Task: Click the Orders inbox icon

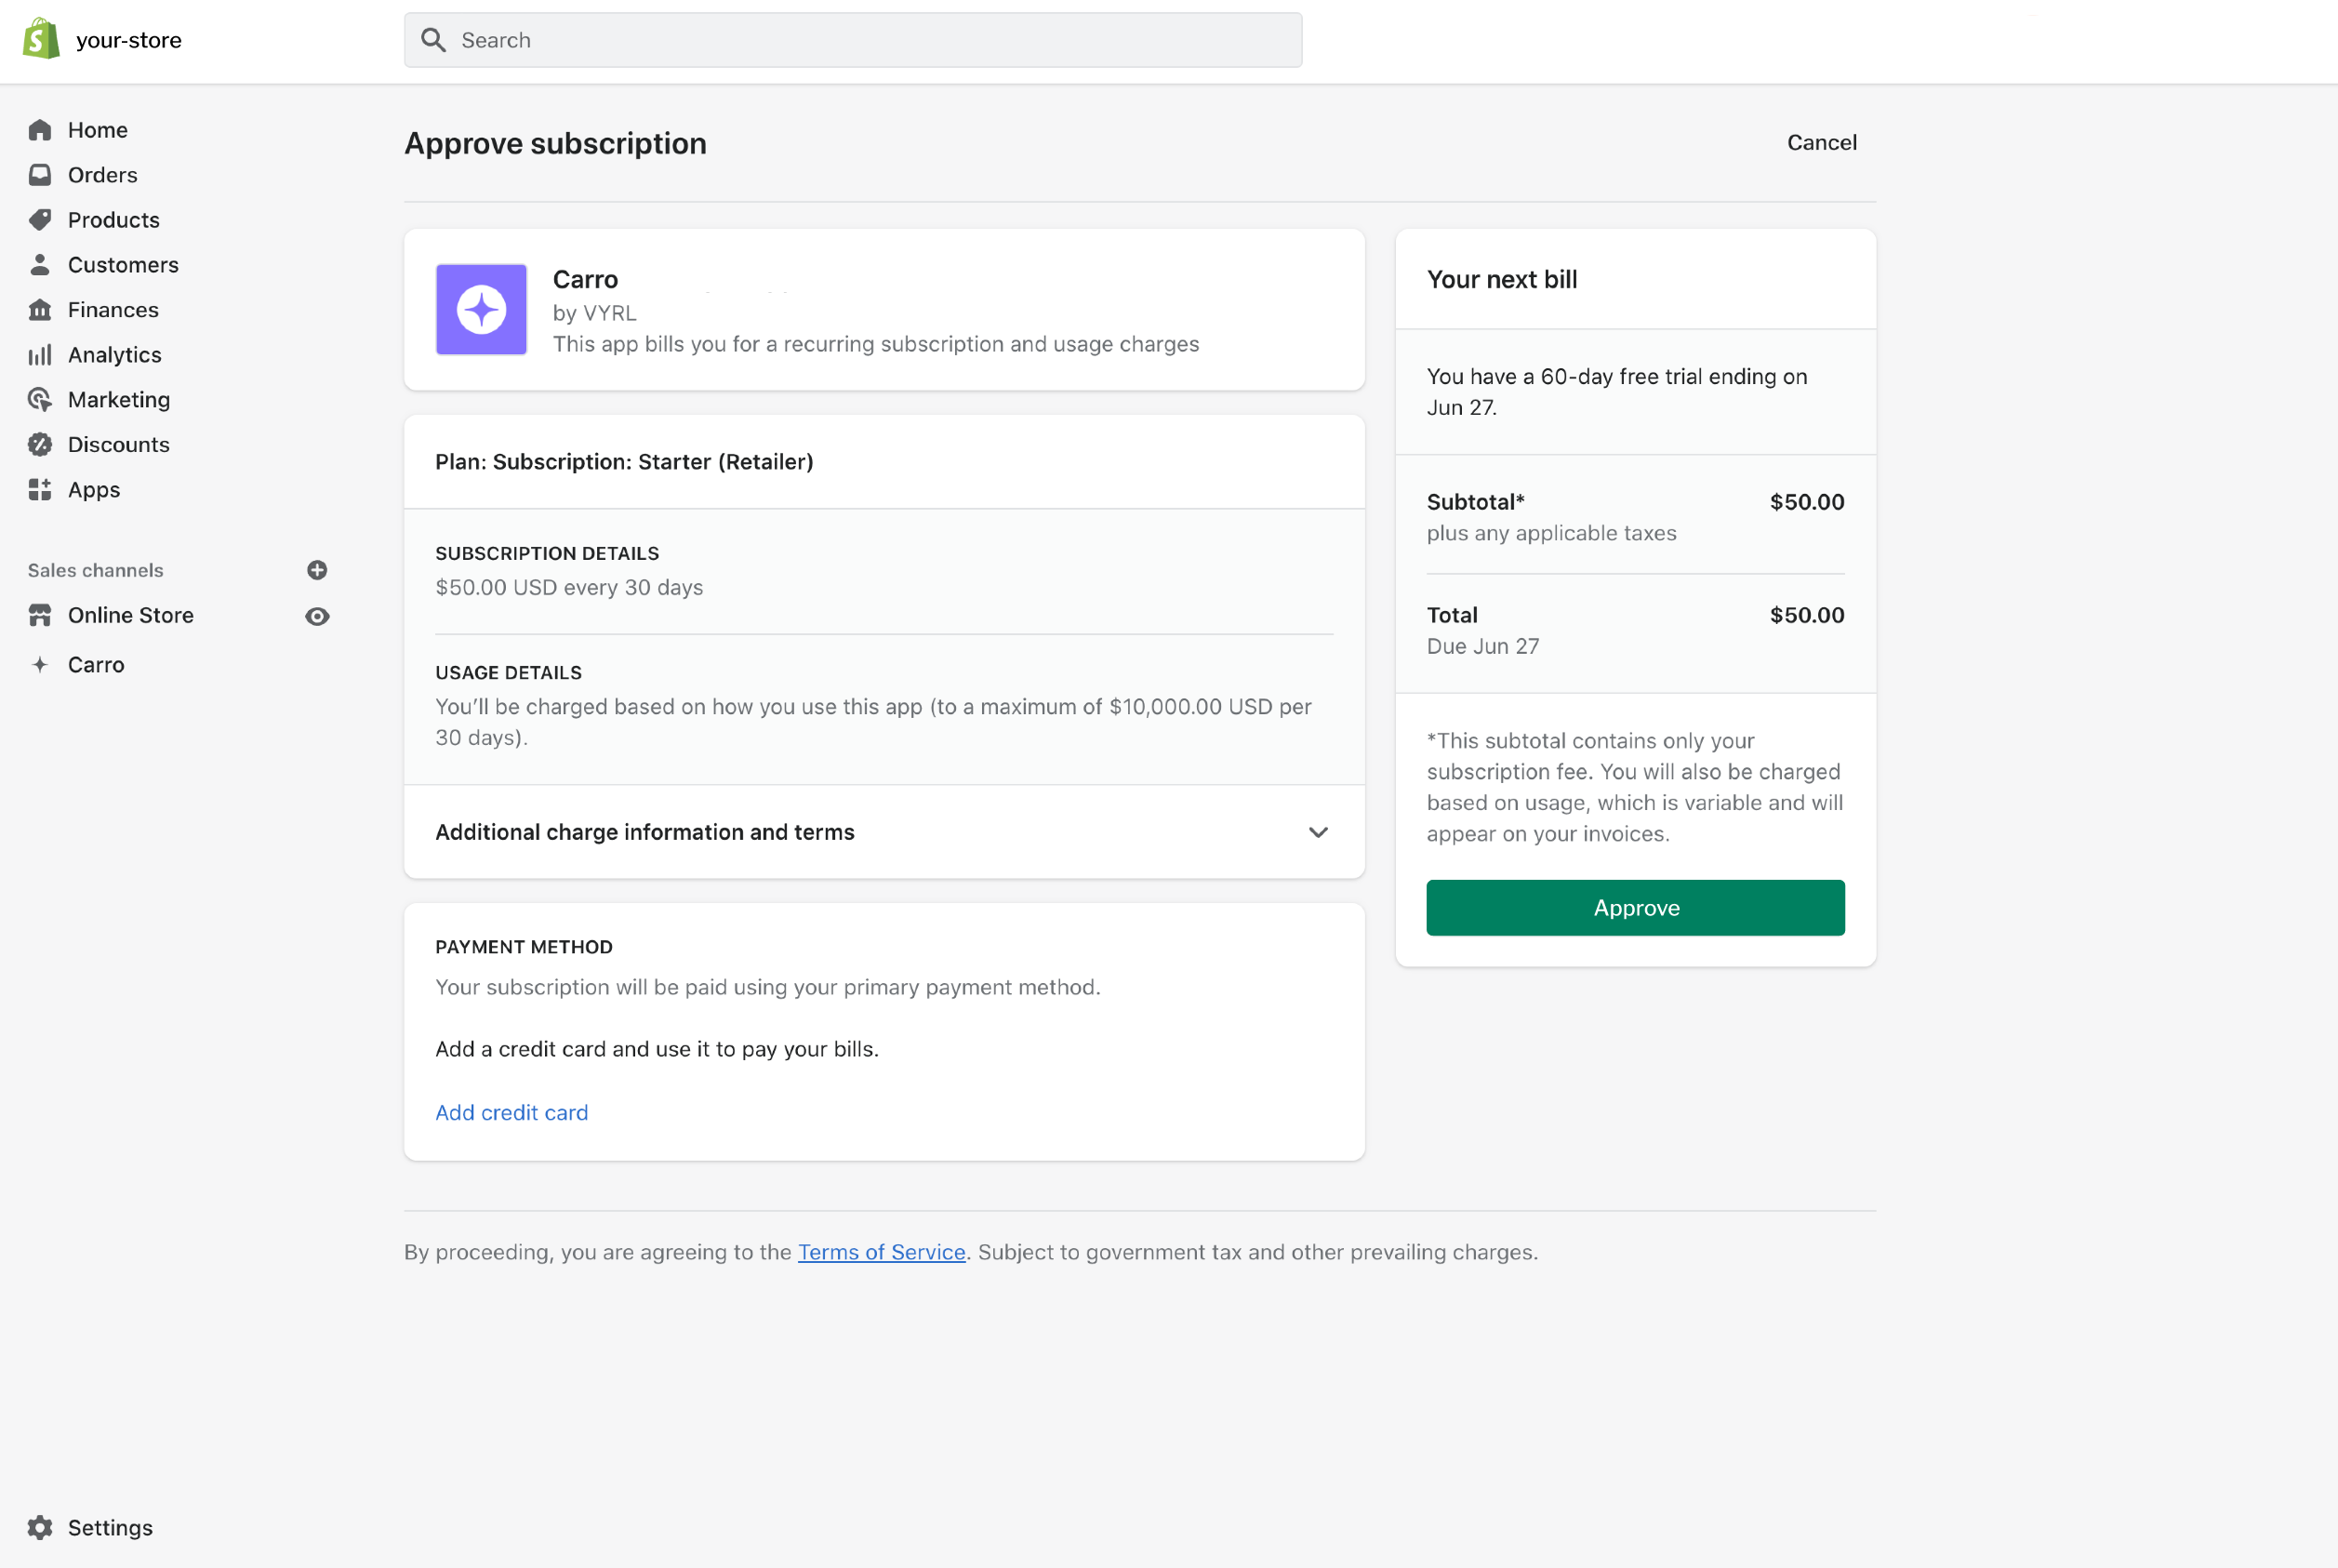Action: pos(40,175)
